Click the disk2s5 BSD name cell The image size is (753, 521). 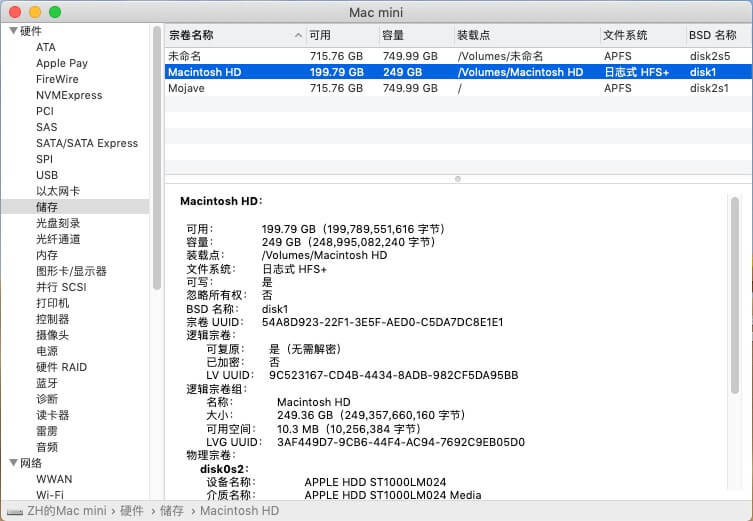click(x=710, y=56)
